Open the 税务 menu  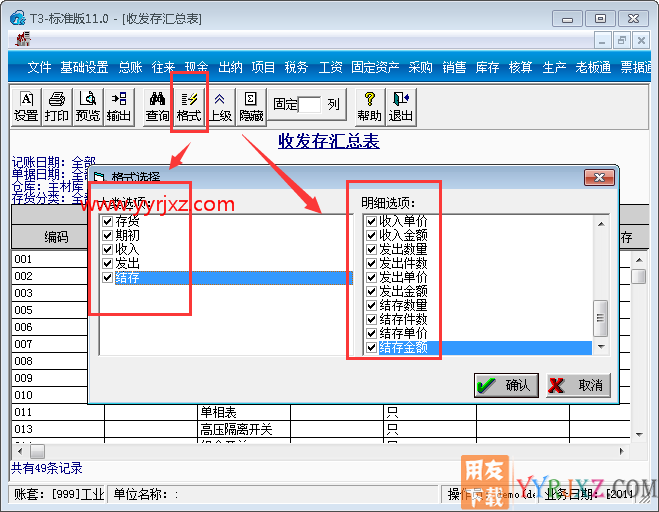point(296,67)
